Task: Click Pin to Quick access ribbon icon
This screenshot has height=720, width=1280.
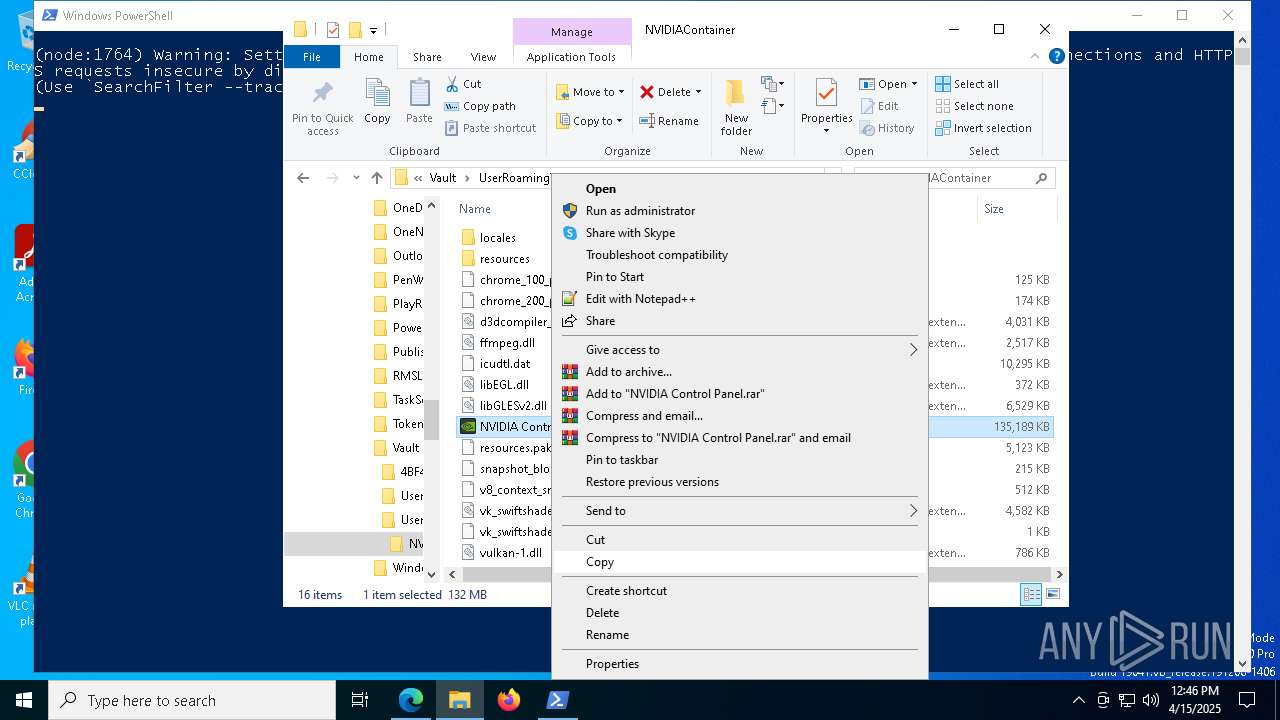Action: pos(322,108)
